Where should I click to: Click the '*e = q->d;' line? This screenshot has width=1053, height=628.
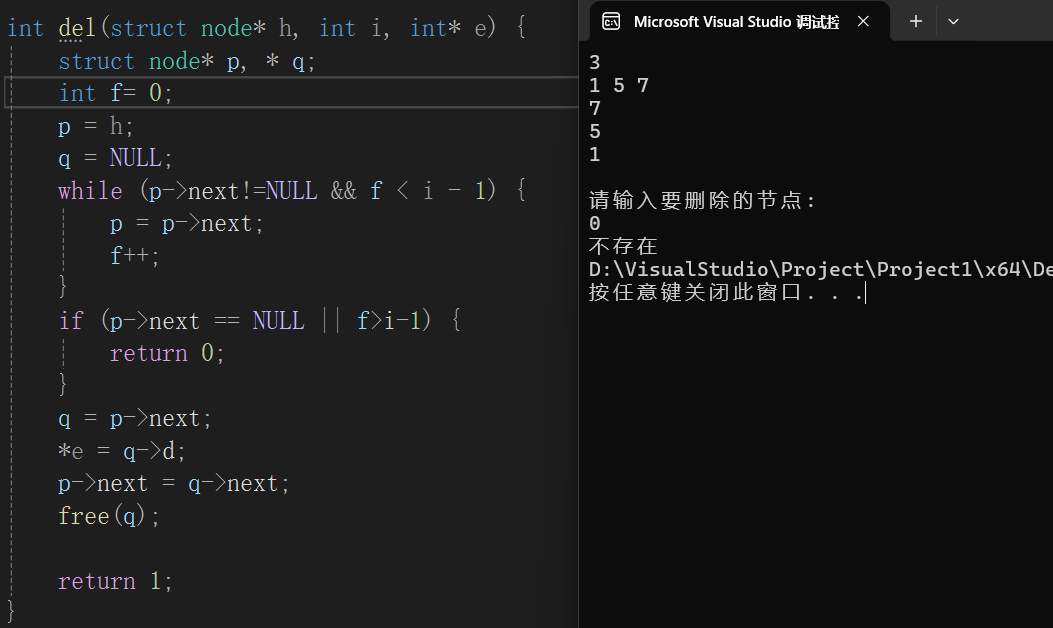122,451
